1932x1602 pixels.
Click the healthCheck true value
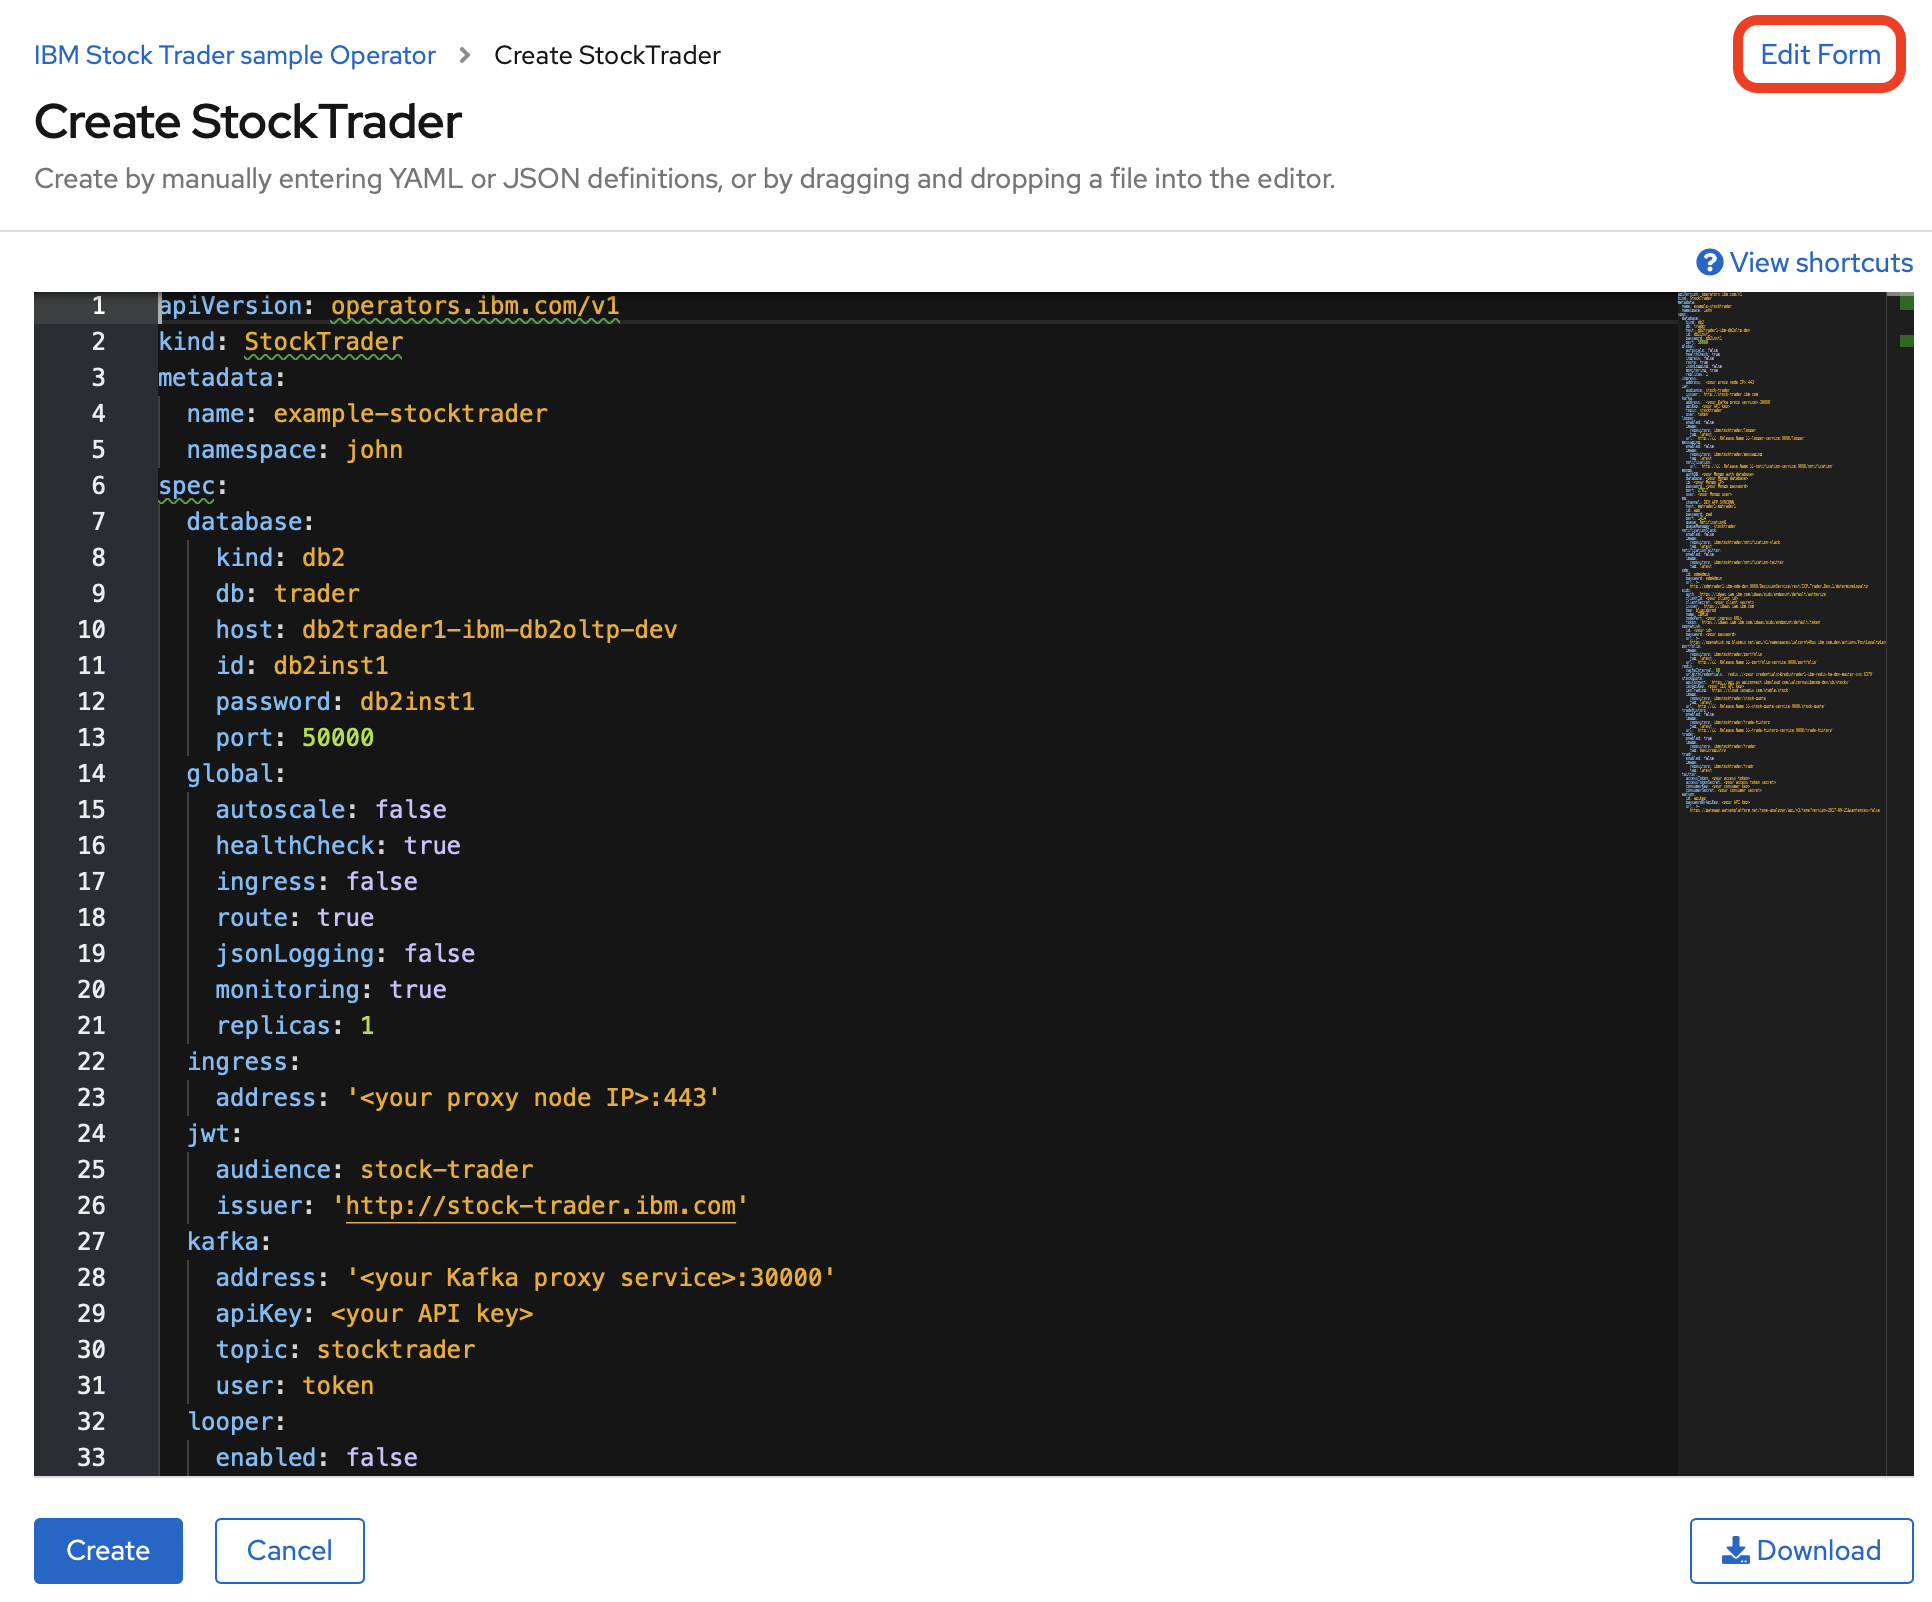pyautogui.click(x=432, y=846)
